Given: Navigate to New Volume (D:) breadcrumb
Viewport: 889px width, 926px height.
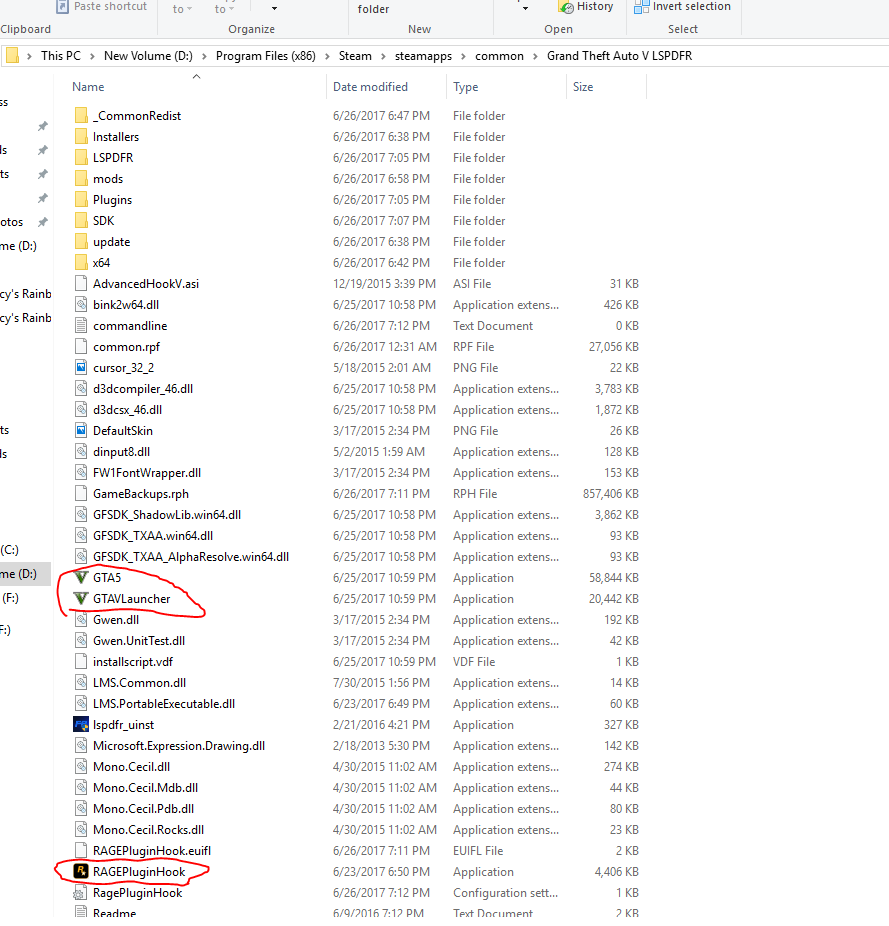Looking at the screenshot, I should pyautogui.click(x=148, y=56).
